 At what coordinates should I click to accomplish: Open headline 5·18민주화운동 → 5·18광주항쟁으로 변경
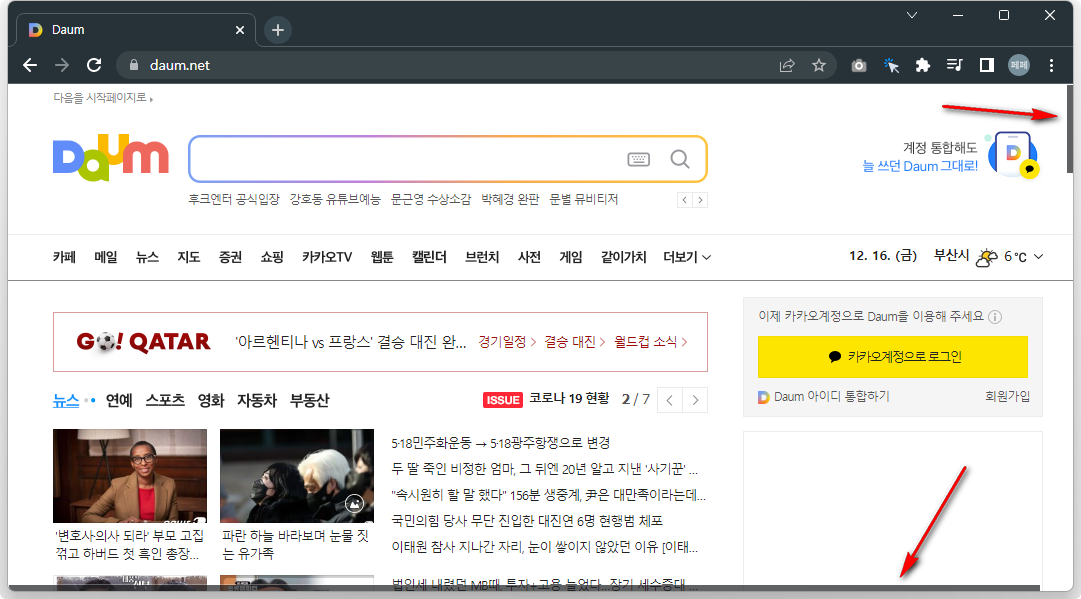pos(501,443)
